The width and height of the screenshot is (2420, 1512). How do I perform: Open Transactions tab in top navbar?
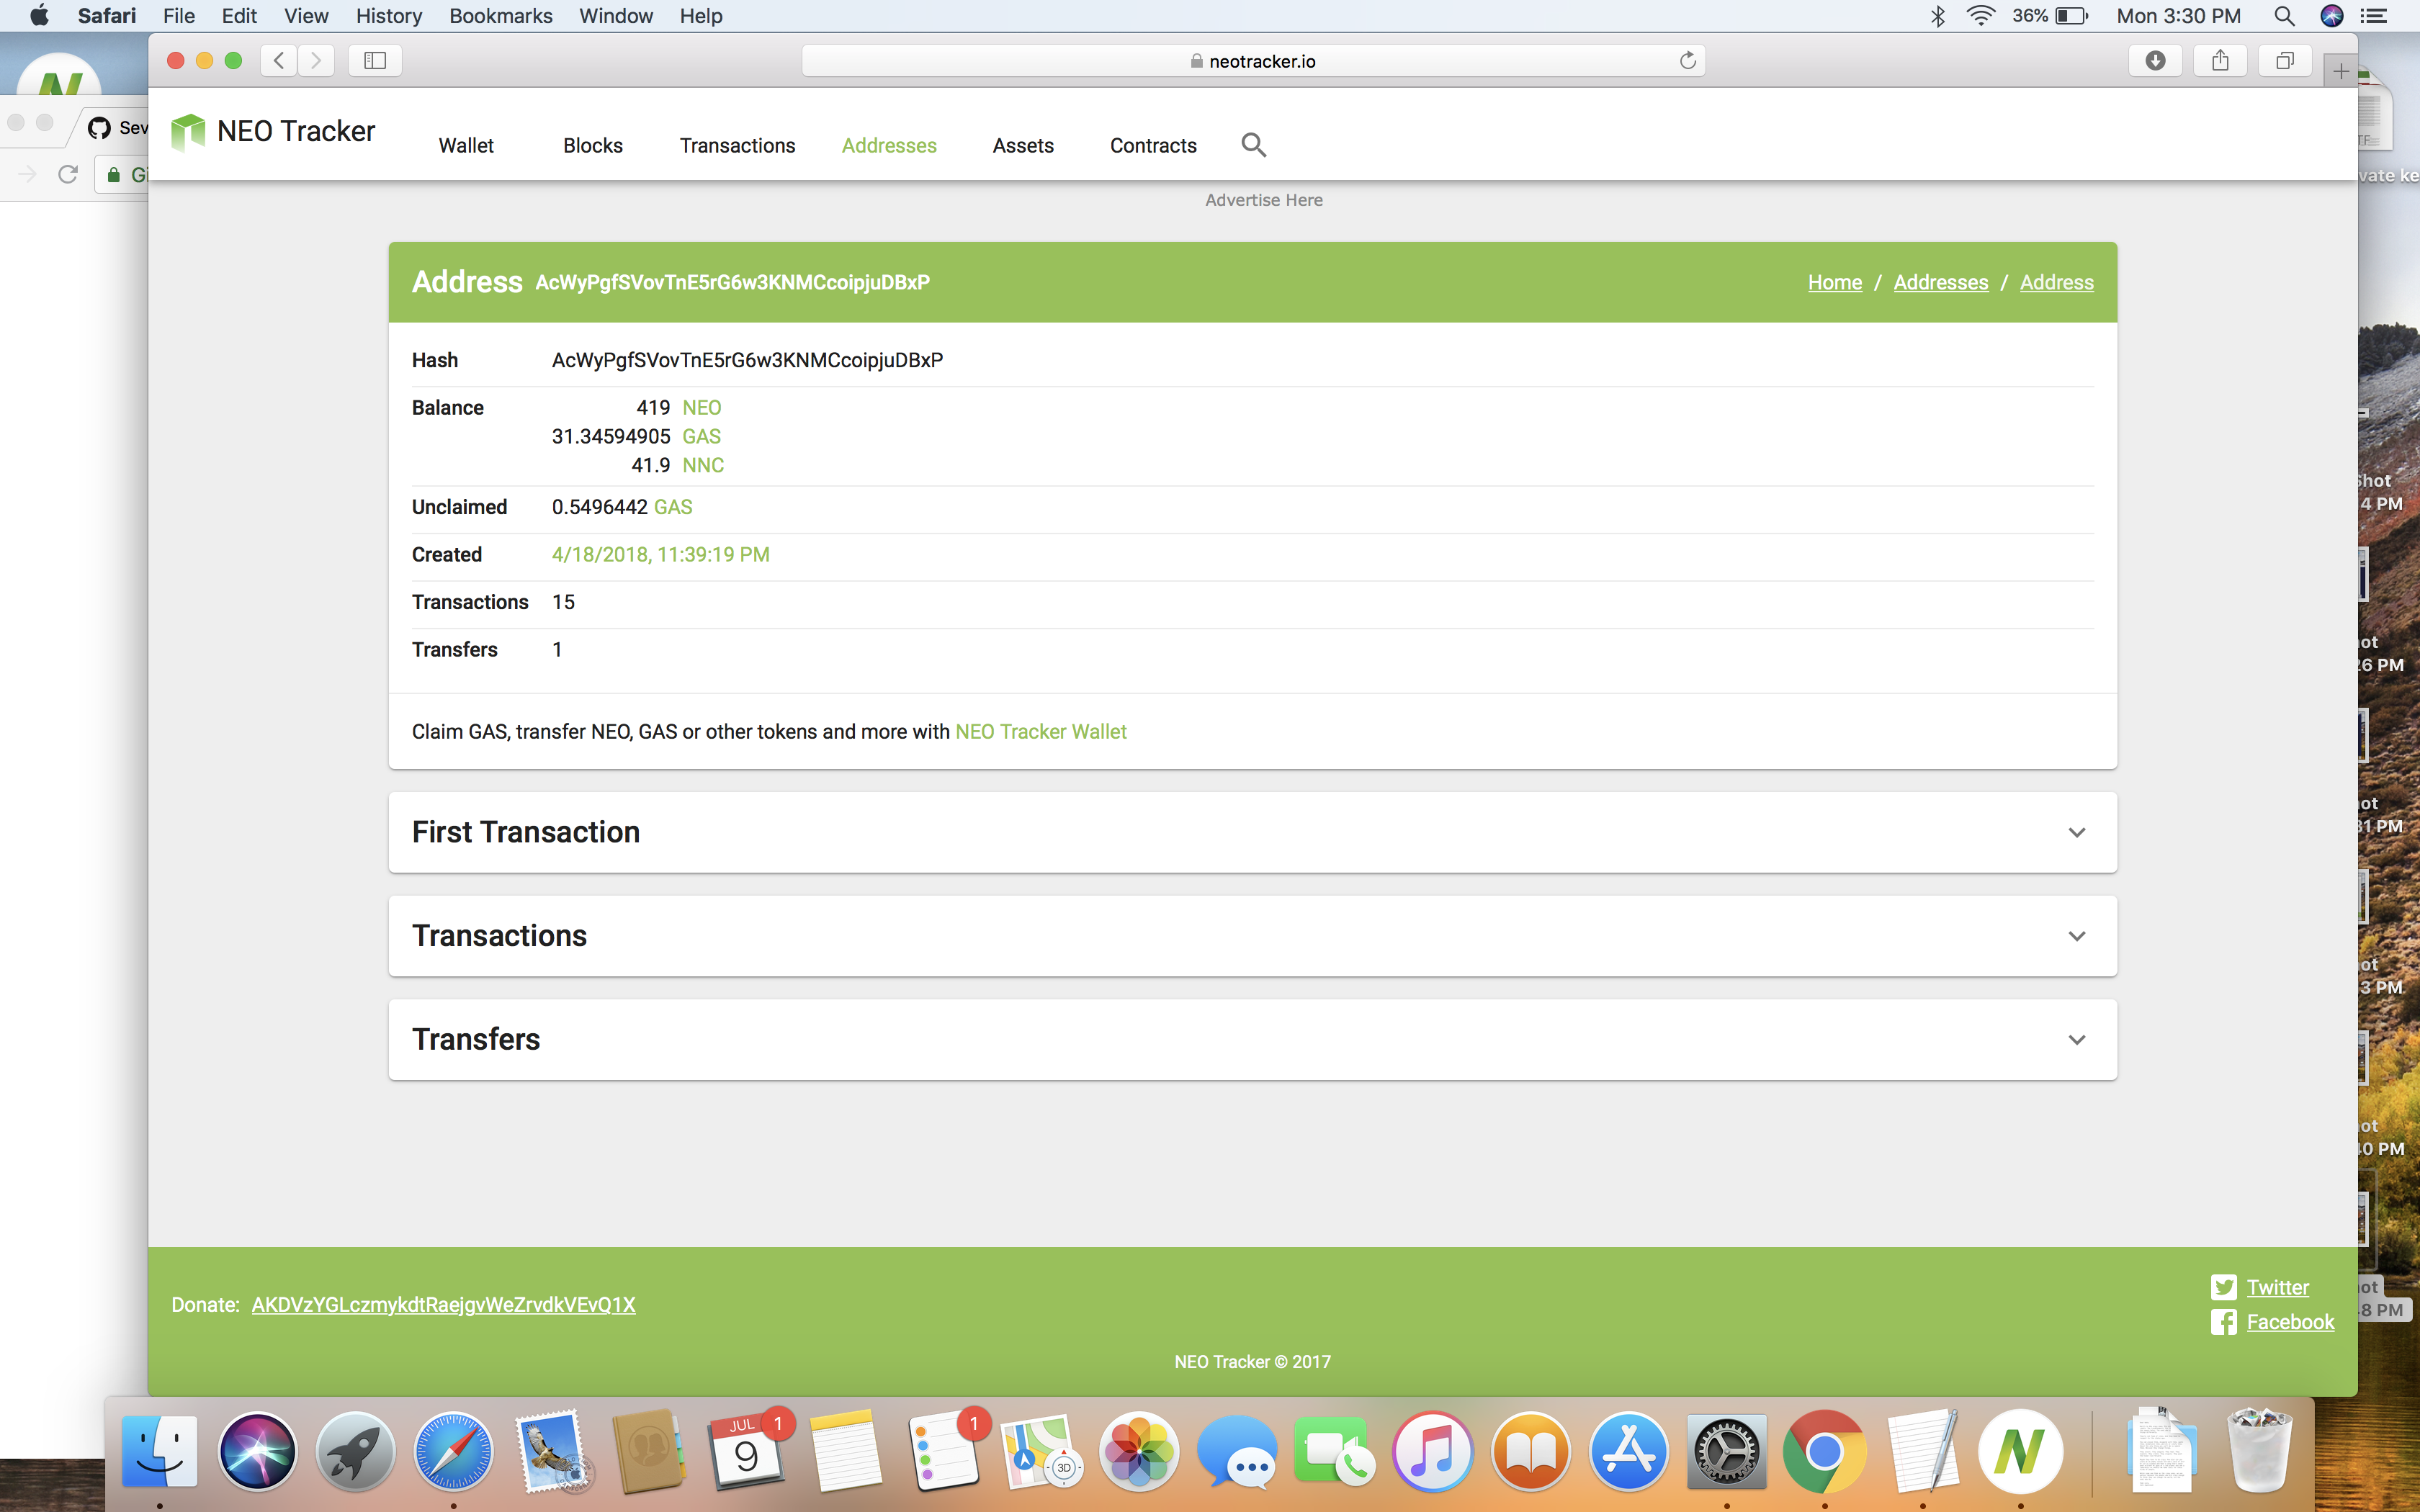click(738, 145)
